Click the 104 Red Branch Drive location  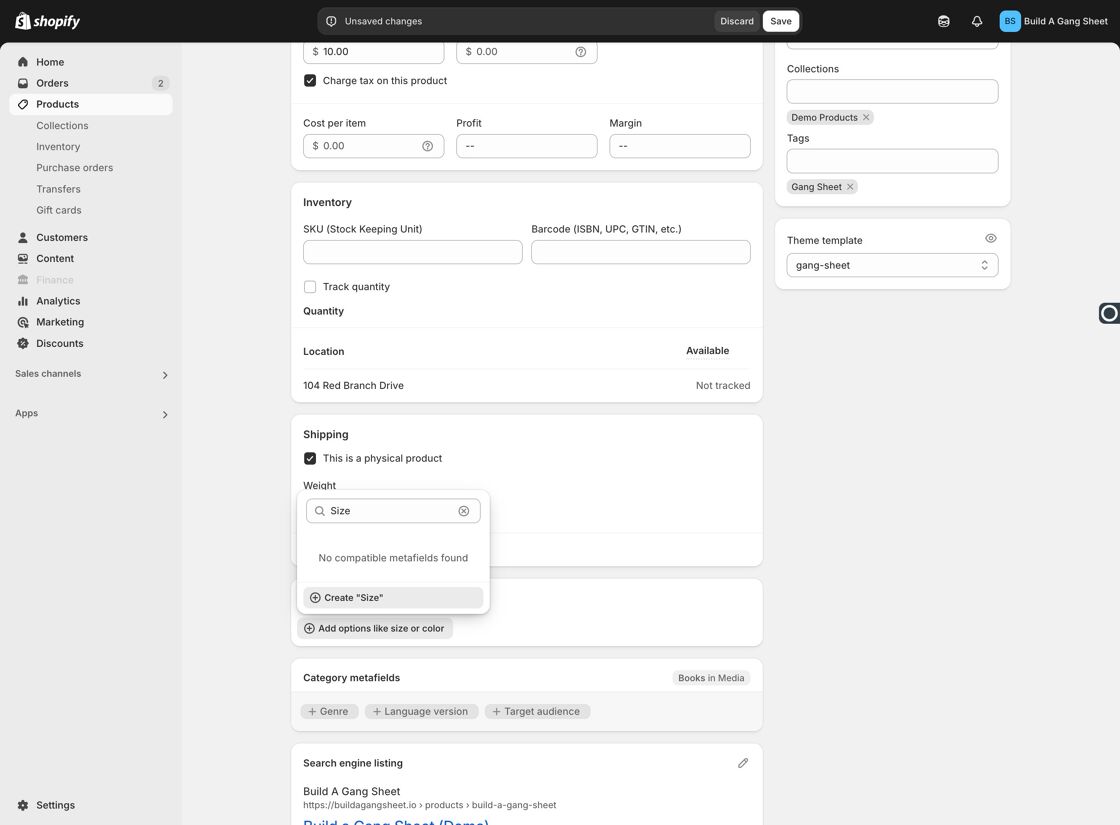click(354, 386)
